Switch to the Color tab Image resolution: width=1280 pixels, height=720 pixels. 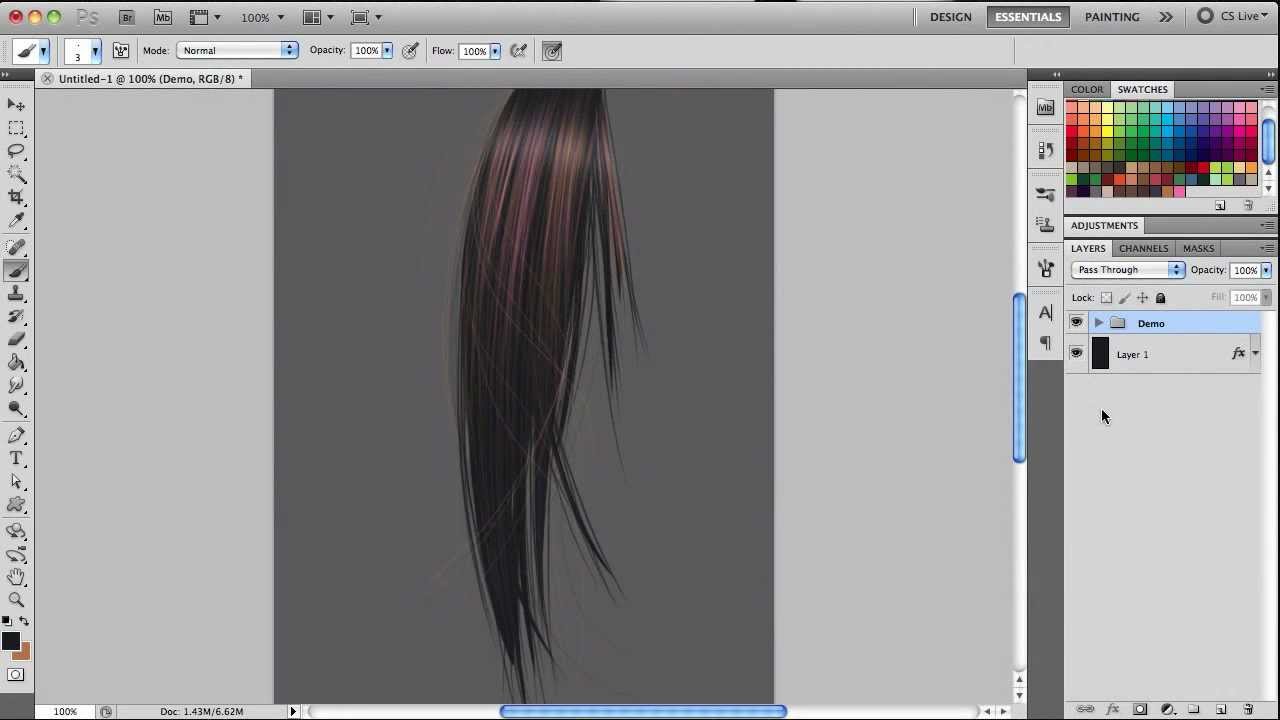point(1087,90)
